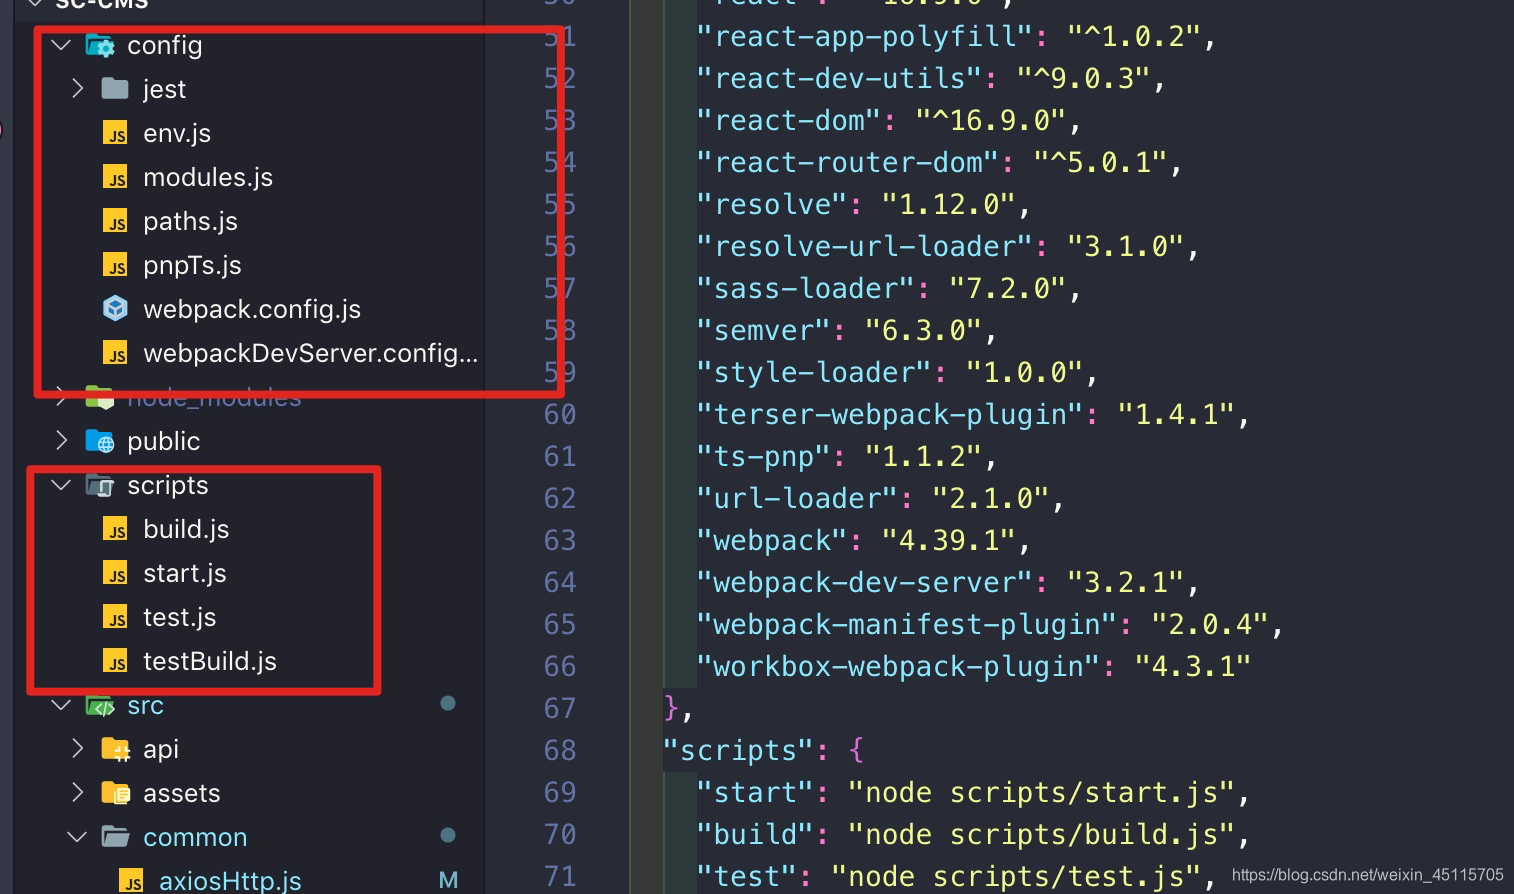Click the "workbox-webpack-plugin" key
1514x894 pixels.
[898, 666]
